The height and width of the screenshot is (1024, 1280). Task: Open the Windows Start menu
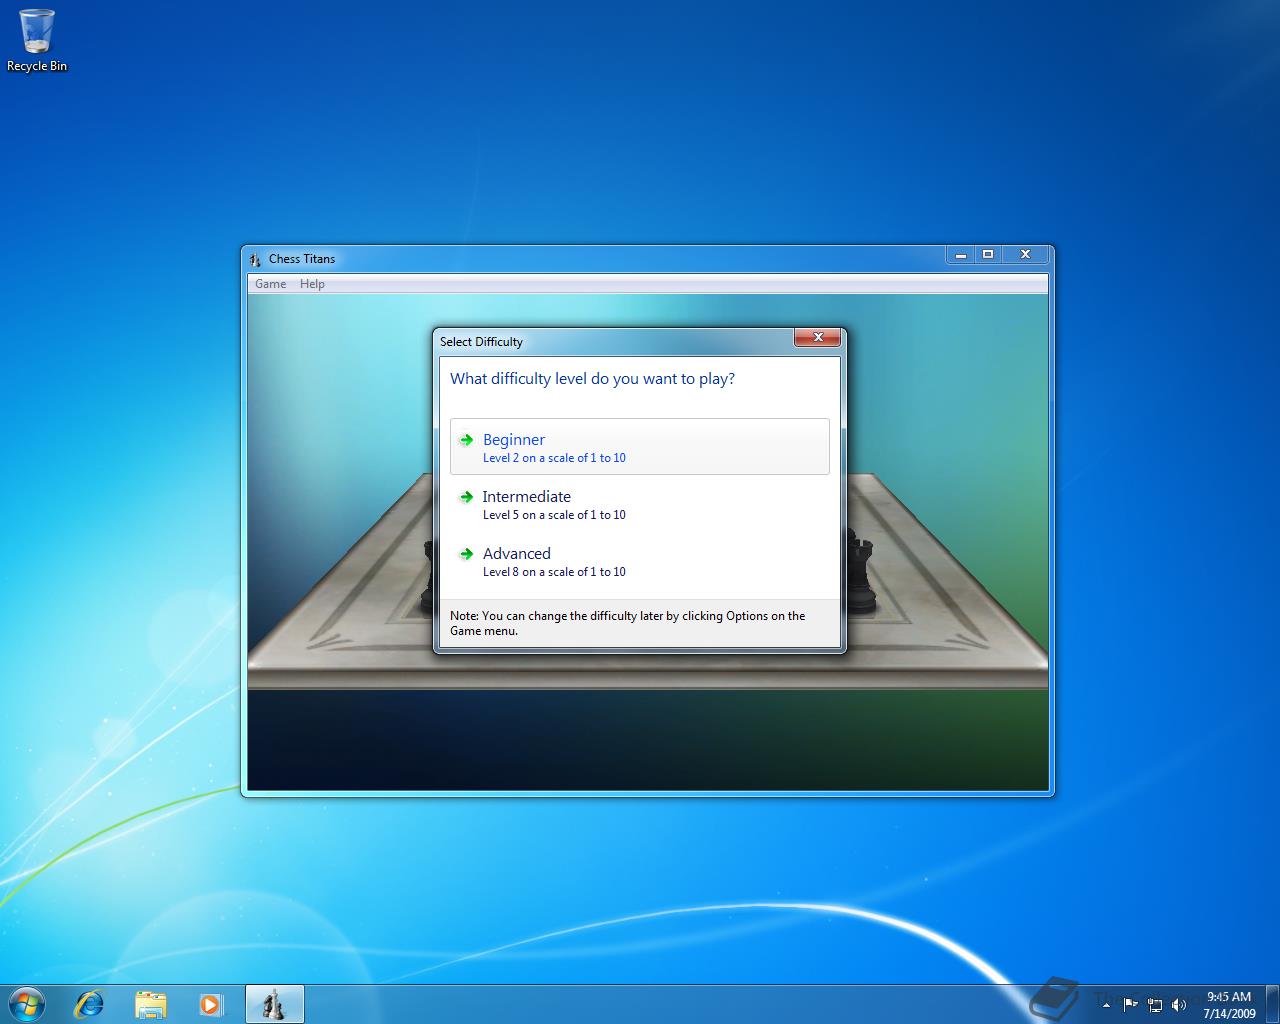(27, 1003)
